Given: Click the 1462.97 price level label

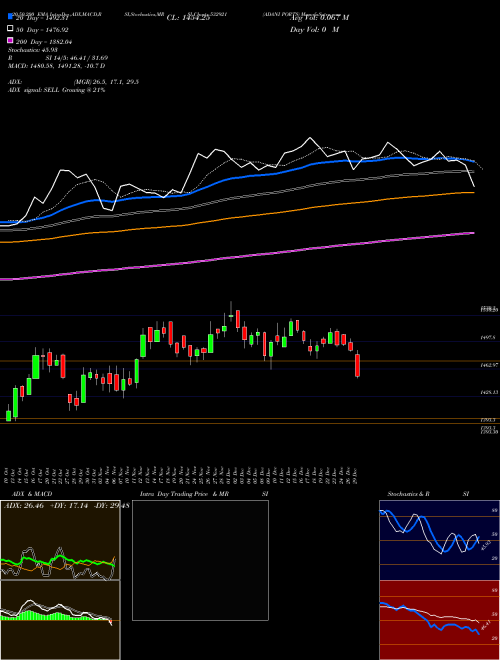Looking at the screenshot, I should click(489, 365).
